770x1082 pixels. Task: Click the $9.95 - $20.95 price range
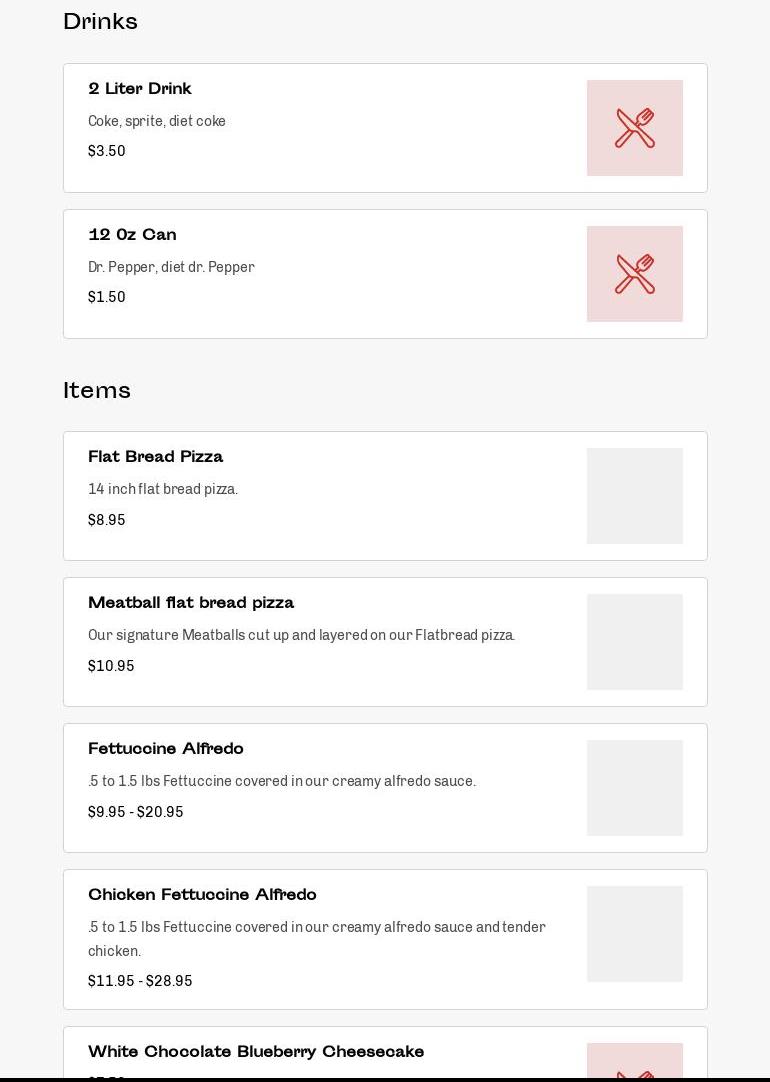[x=136, y=812]
